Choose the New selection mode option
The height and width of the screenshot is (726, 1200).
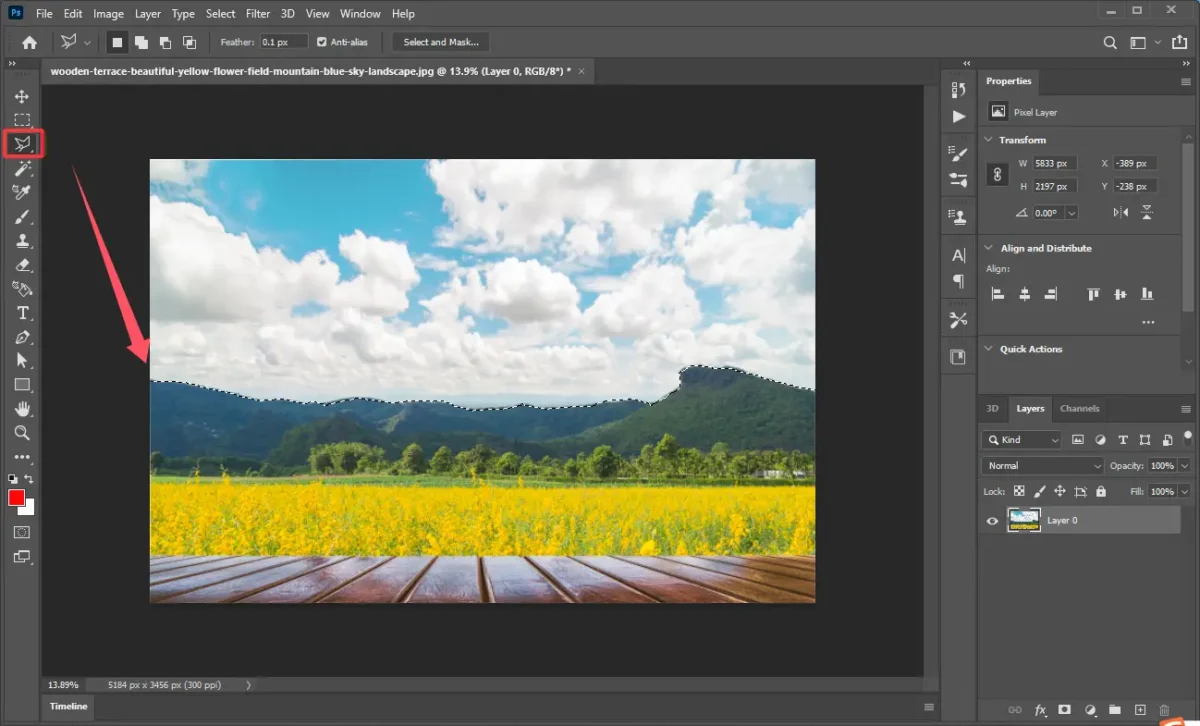click(117, 42)
